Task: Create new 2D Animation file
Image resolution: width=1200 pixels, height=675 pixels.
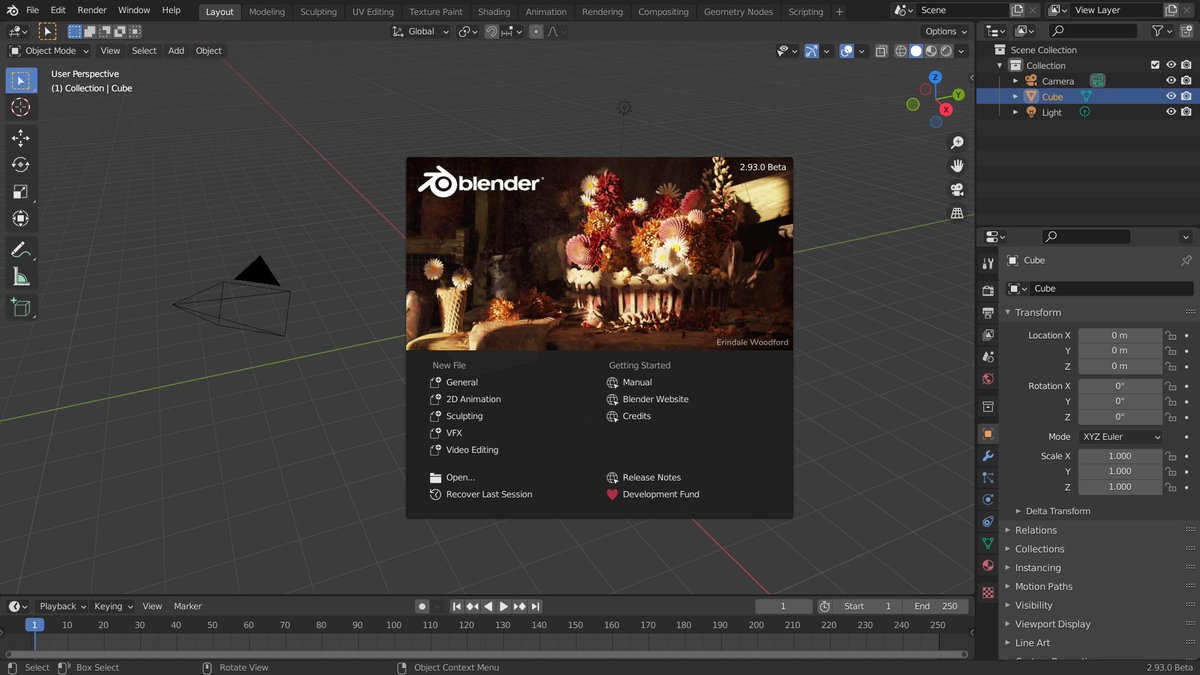Action: [474, 399]
